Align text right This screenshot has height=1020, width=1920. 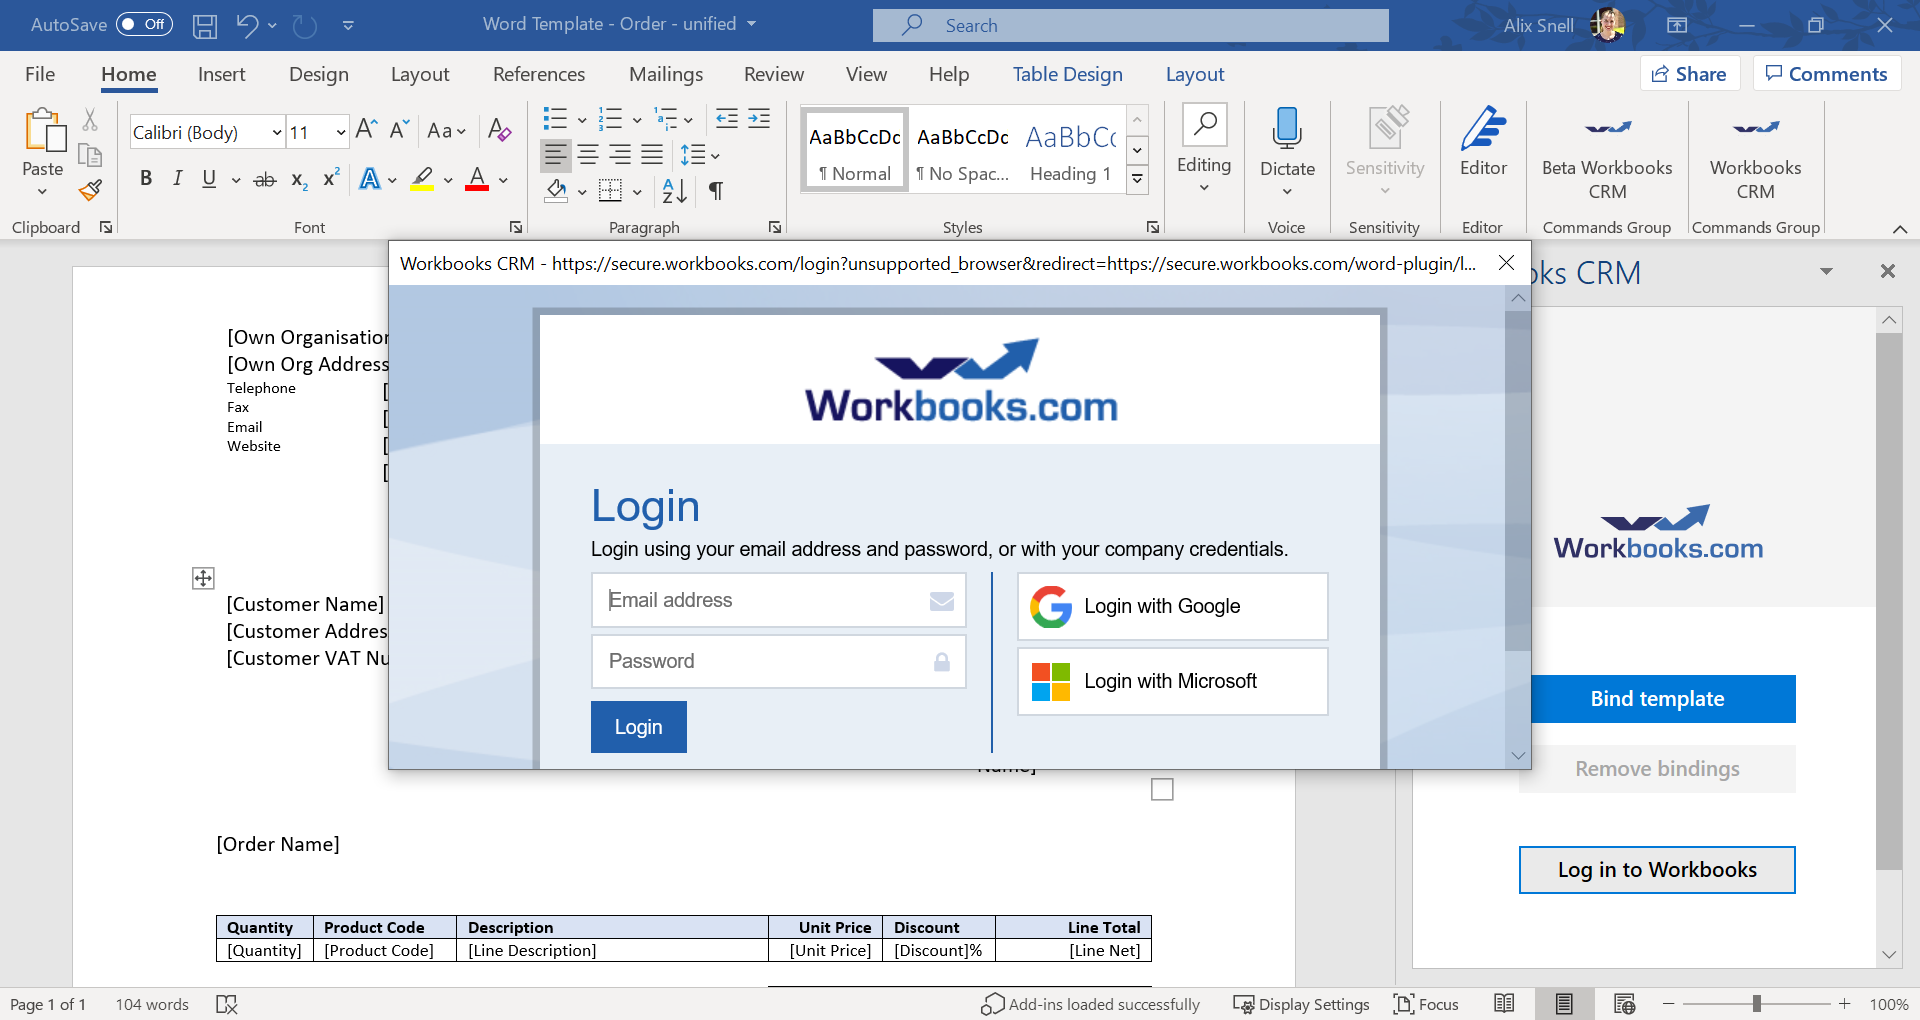[620, 155]
